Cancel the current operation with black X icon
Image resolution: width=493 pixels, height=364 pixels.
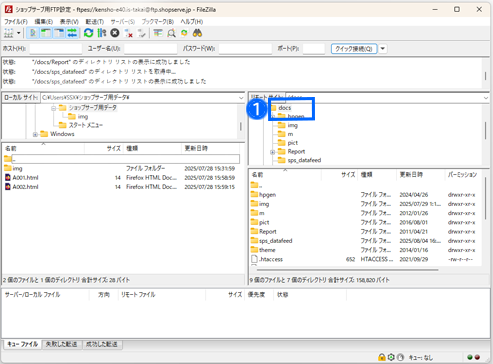115,33
